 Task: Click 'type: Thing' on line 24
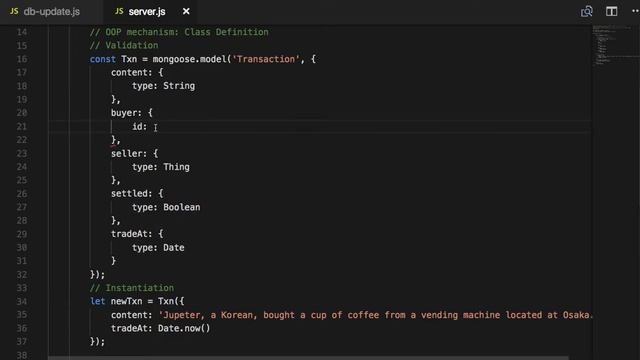(161, 167)
